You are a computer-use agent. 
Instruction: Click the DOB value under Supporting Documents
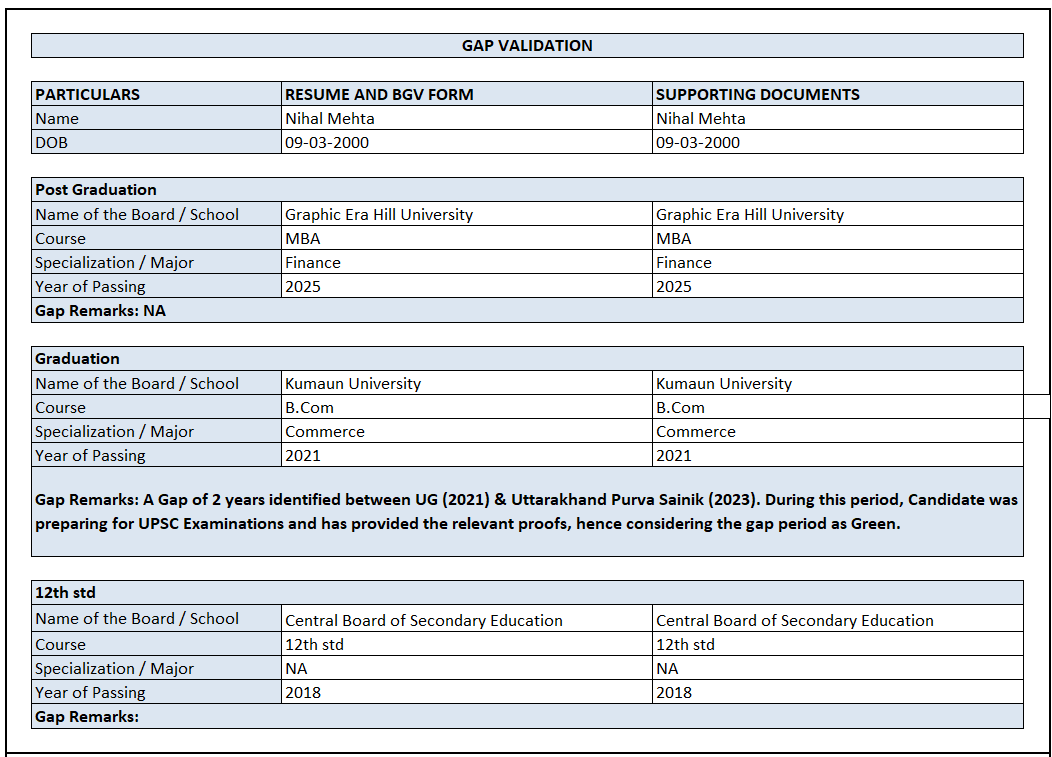pyautogui.click(x=698, y=142)
